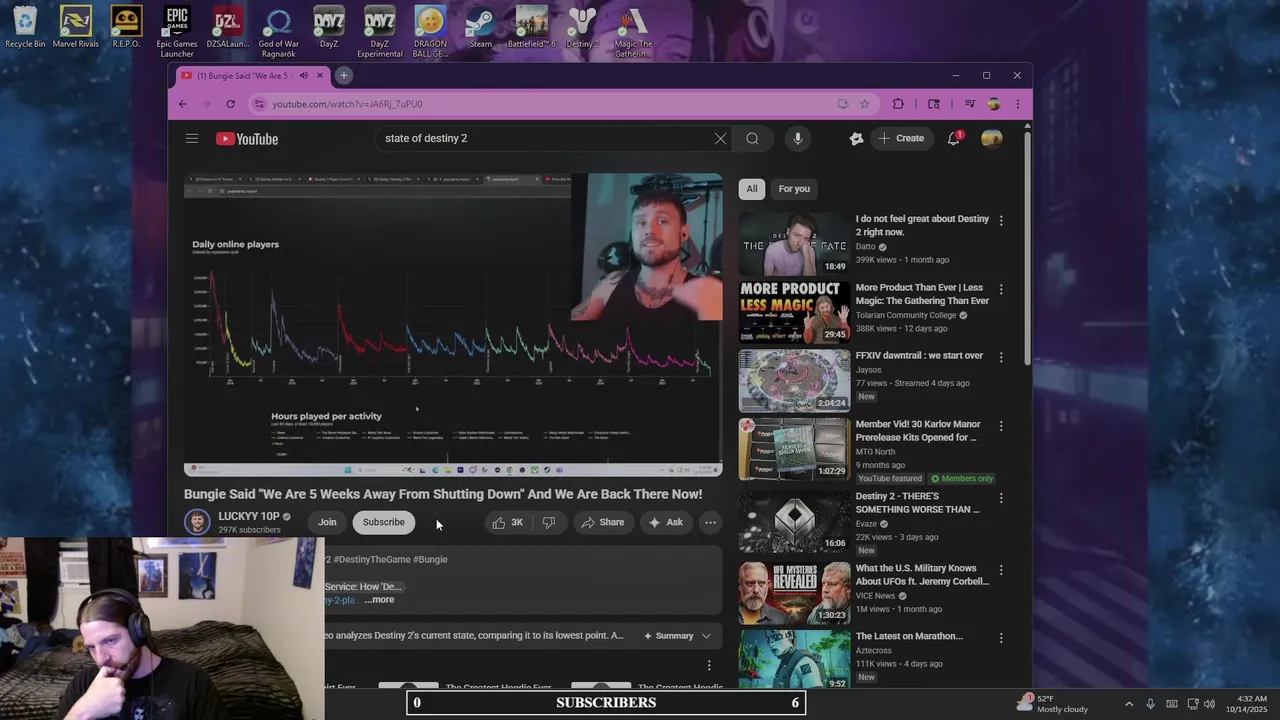Open options for FFXIV dawntrail video

click(x=1001, y=357)
